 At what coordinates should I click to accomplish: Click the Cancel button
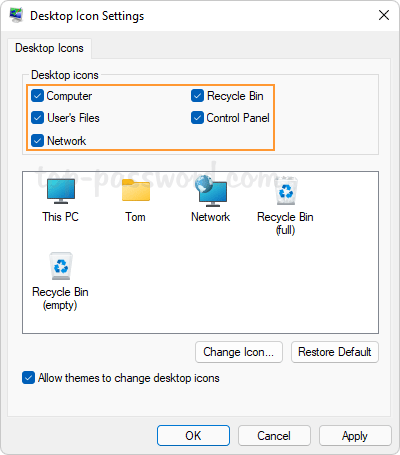click(x=274, y=436)
